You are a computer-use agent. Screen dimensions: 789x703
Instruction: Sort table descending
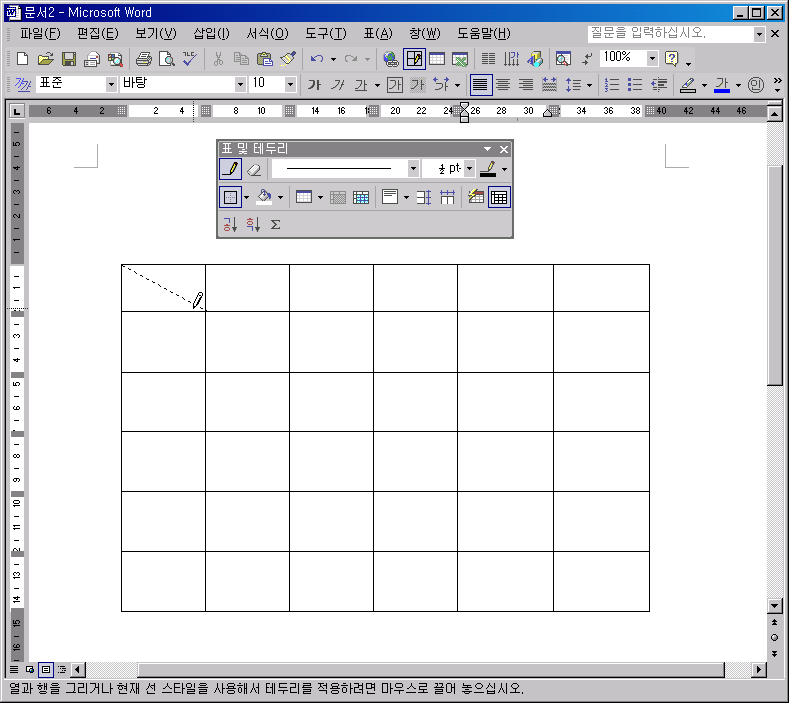coord(253,224)
